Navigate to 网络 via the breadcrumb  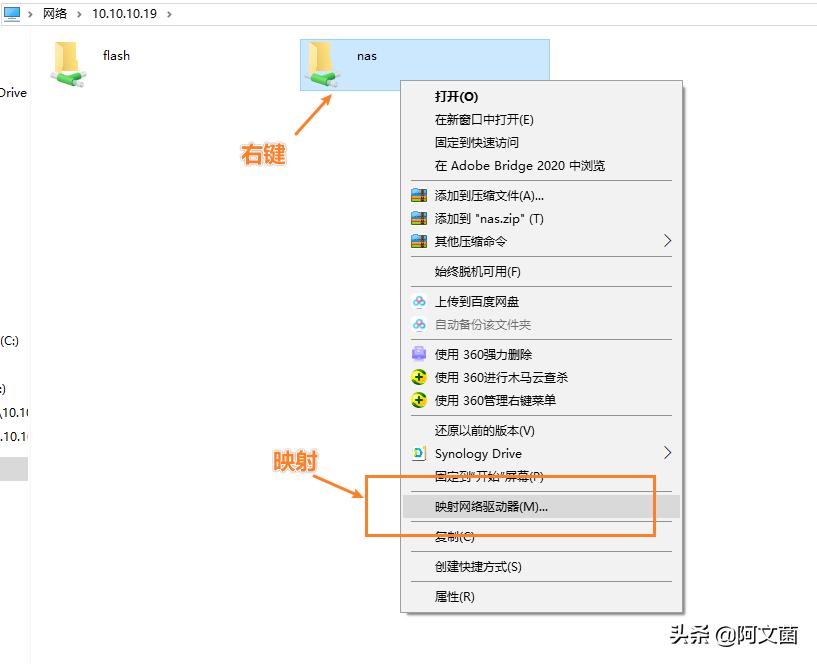click(x=55, y=15)
